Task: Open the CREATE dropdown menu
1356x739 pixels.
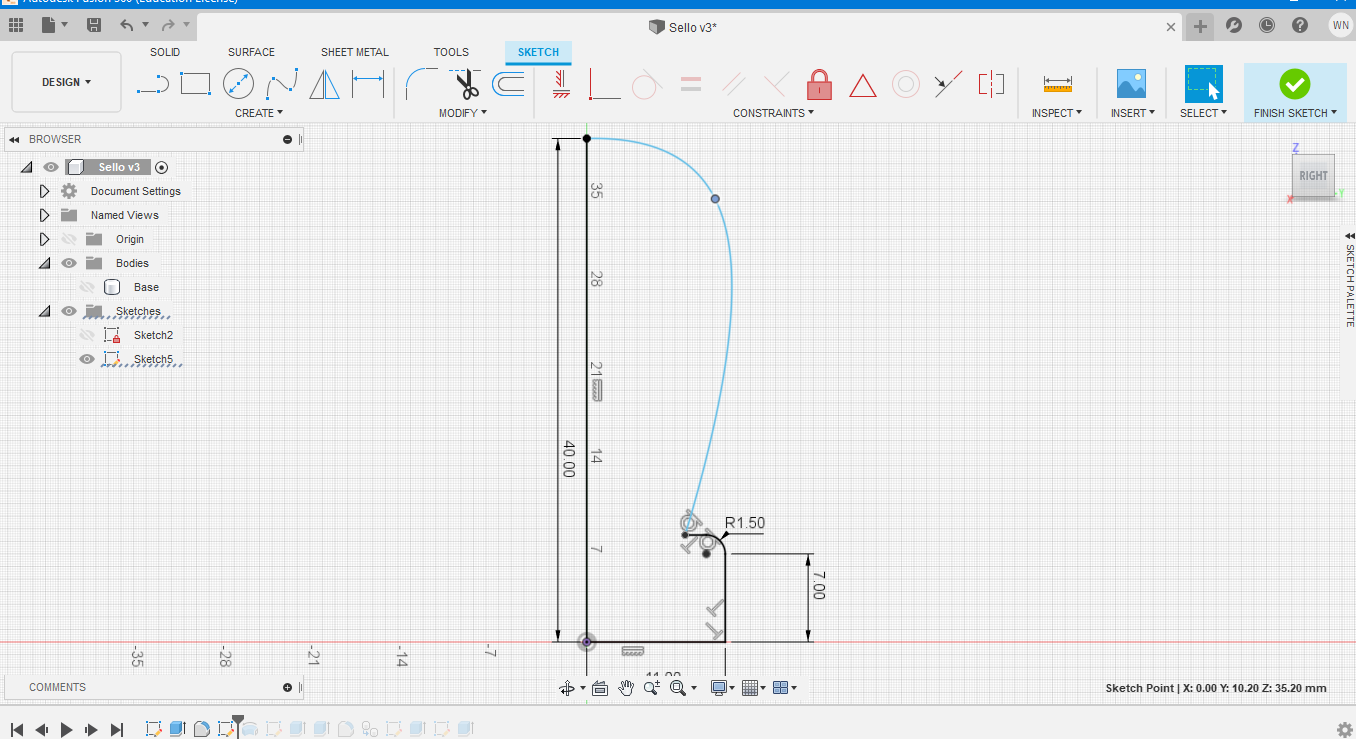Action: 259,113
